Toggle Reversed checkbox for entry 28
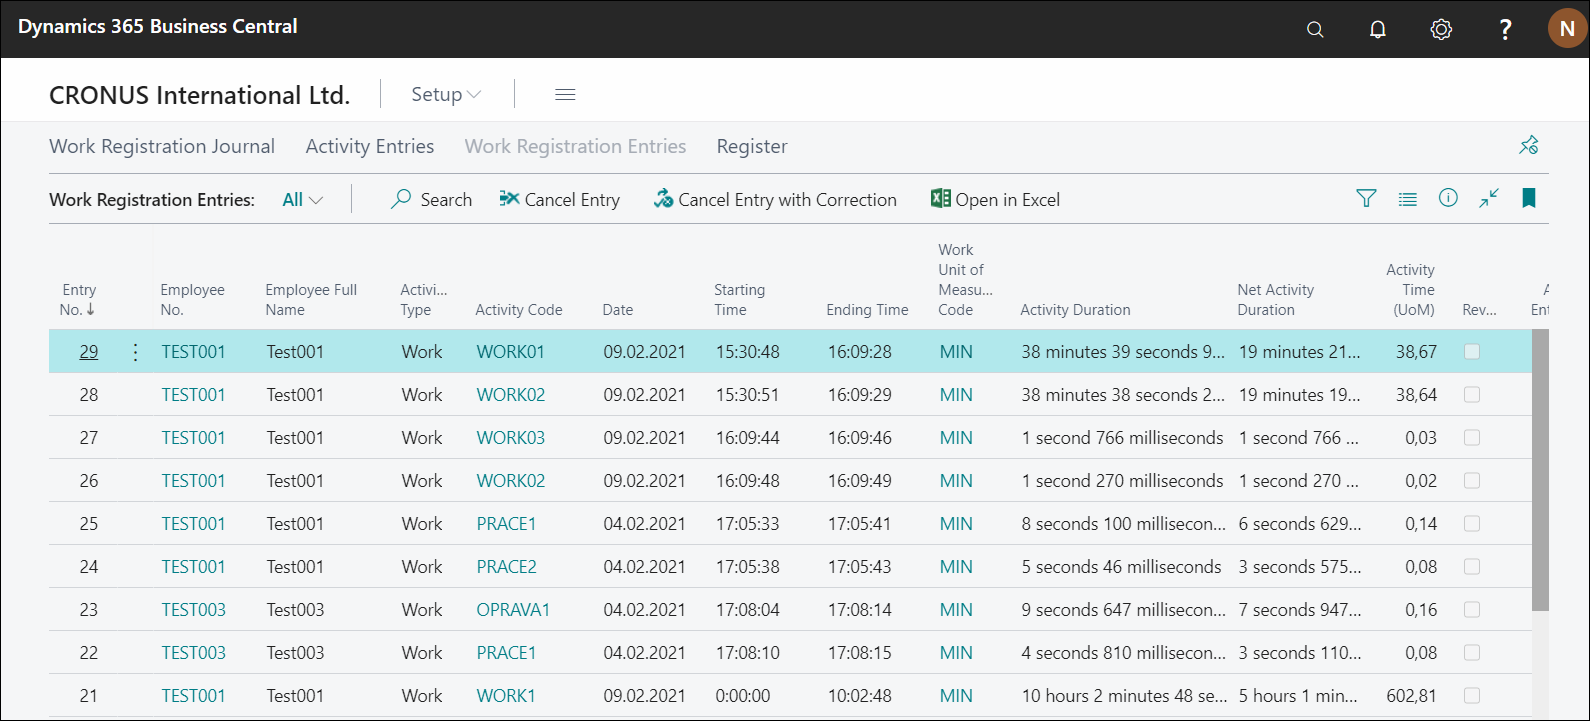 1472,395
